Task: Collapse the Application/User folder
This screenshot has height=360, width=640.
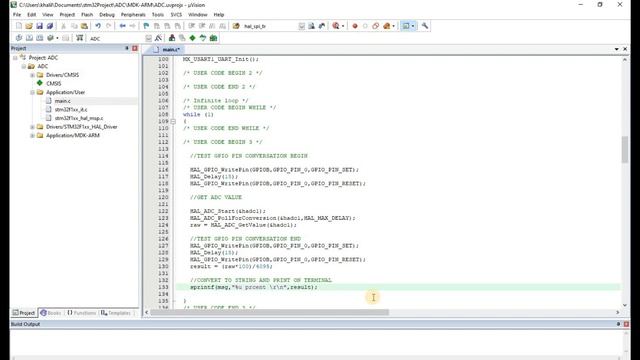Action: (x=32, y=92)
